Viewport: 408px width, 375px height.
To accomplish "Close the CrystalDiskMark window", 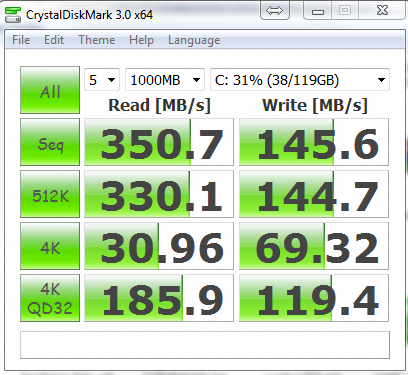I will click(x=382, y=10).
